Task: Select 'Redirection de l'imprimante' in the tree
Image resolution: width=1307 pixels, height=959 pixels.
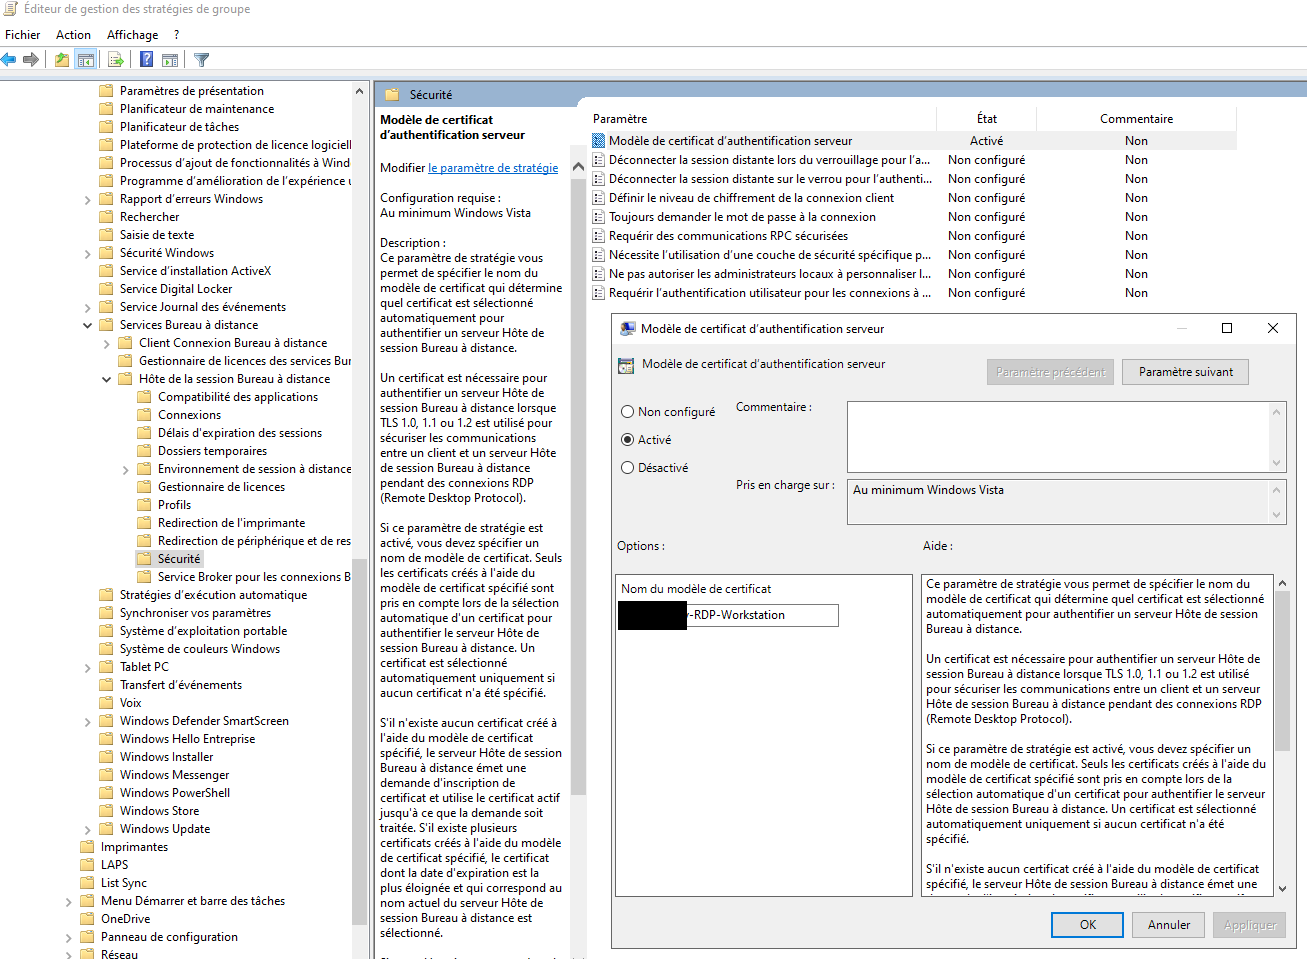Action: point(231,523)
